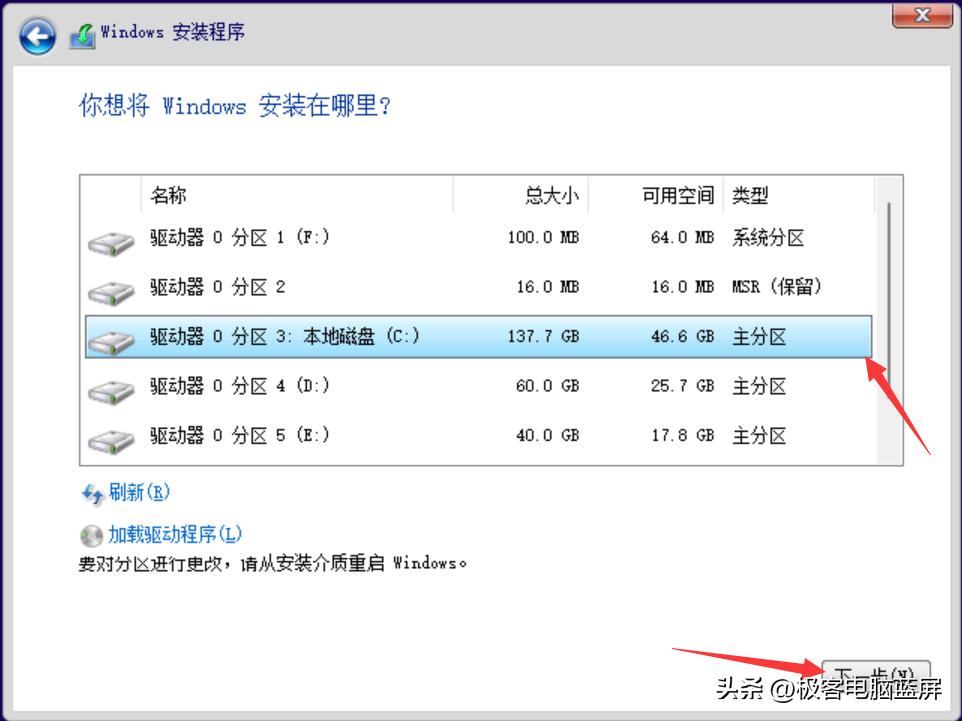This screenshot has width=962, height=721.
Task: Click the 46.6 GB free space cell
Action: pos(682,336)
